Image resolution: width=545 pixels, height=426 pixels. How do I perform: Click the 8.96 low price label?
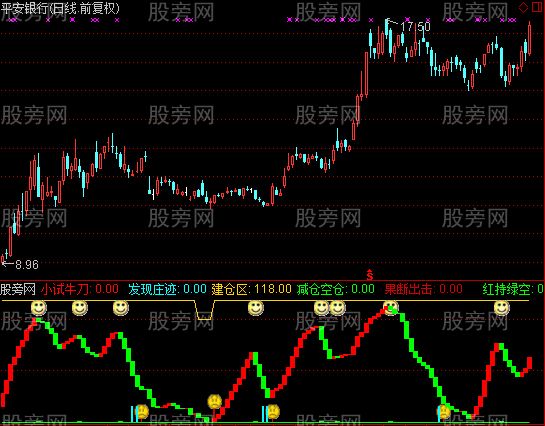pyautogui.click(x=27, y=265)
